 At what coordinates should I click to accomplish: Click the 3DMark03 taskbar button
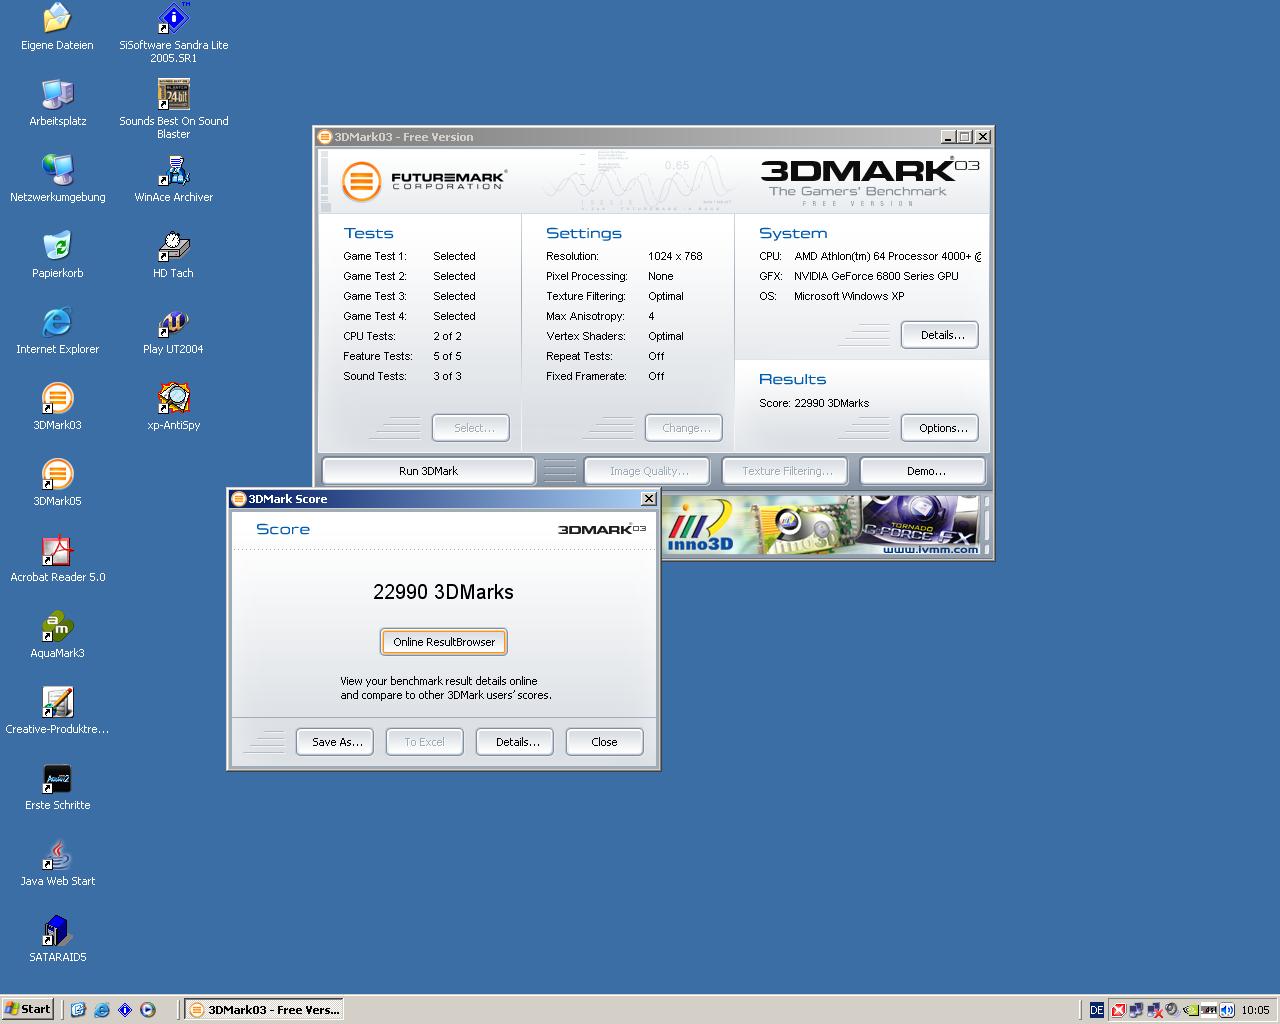pyautogui.click(x=265, y=1010)
